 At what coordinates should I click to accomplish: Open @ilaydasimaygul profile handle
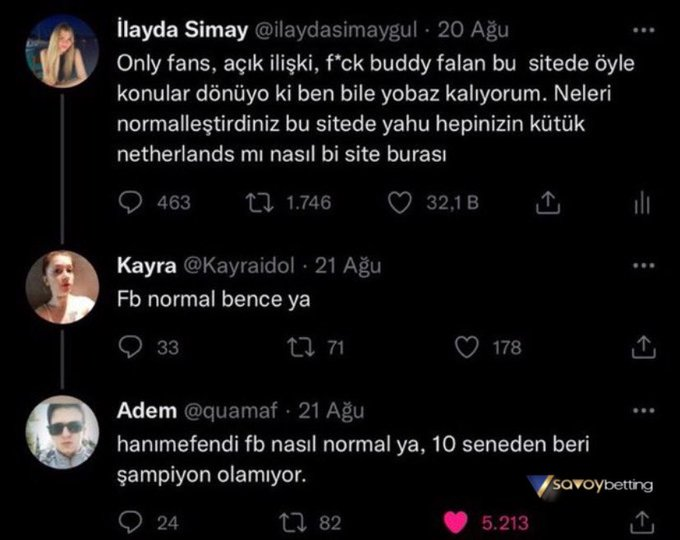point(335,30)
